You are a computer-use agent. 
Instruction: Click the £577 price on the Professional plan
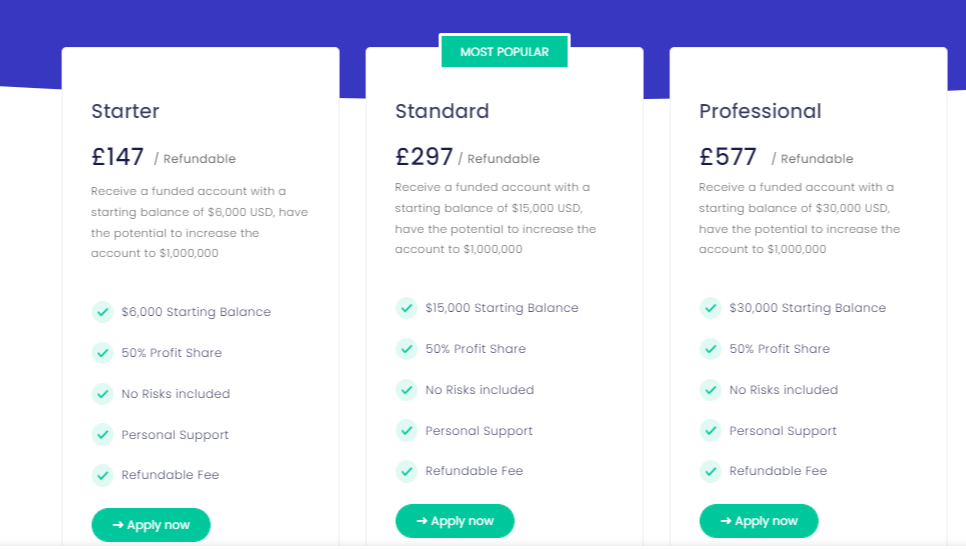(x=728, y=157)
